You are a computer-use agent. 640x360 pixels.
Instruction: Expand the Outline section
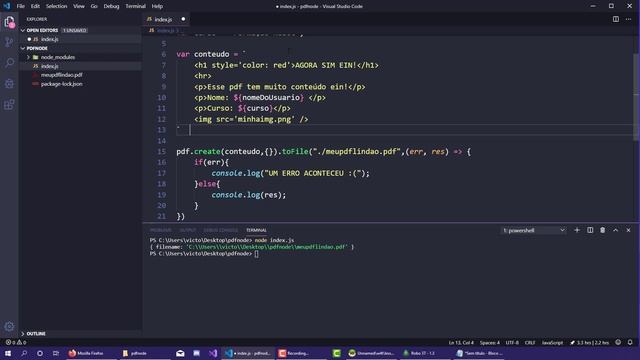tap(23, 333)
